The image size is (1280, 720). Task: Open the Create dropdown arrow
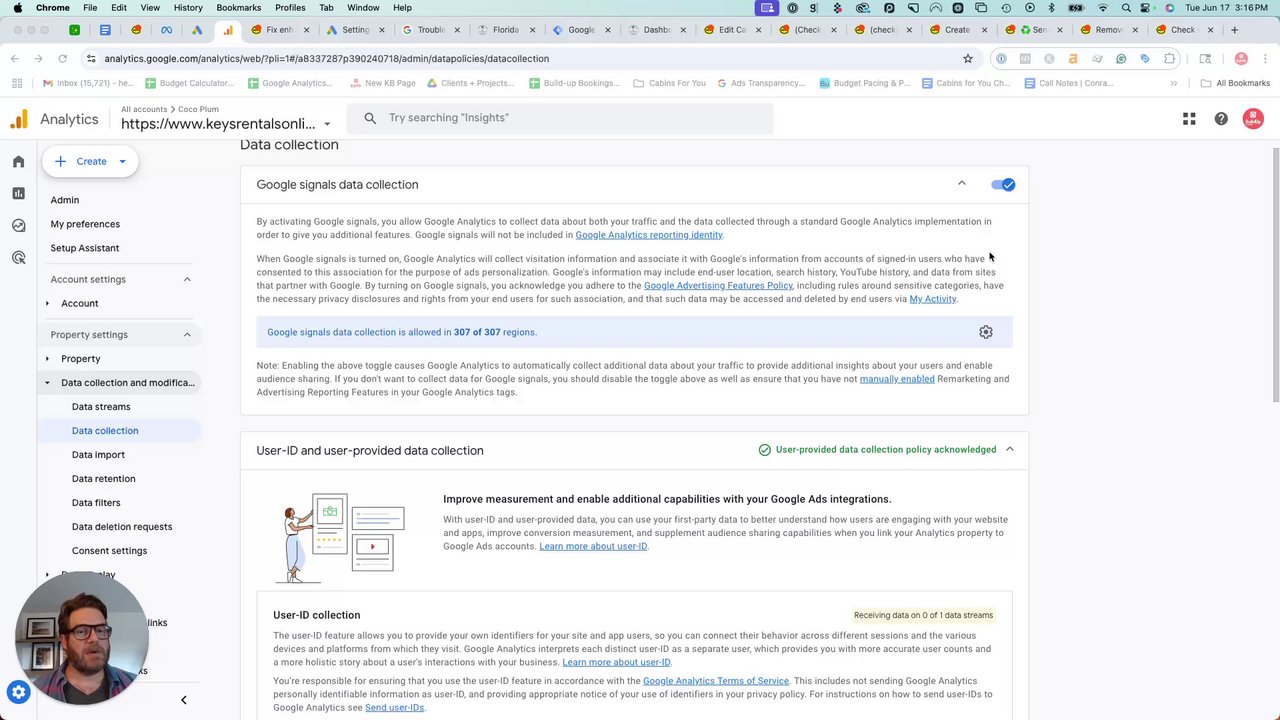click(122, 161)
